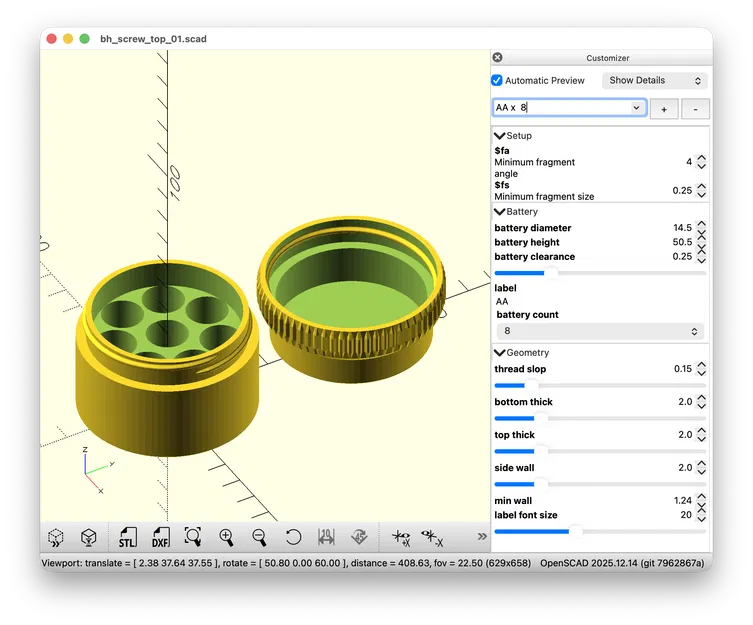Click the Preview render icon
This screenshot has height=625, width=753.
click(x=57, y=537)
